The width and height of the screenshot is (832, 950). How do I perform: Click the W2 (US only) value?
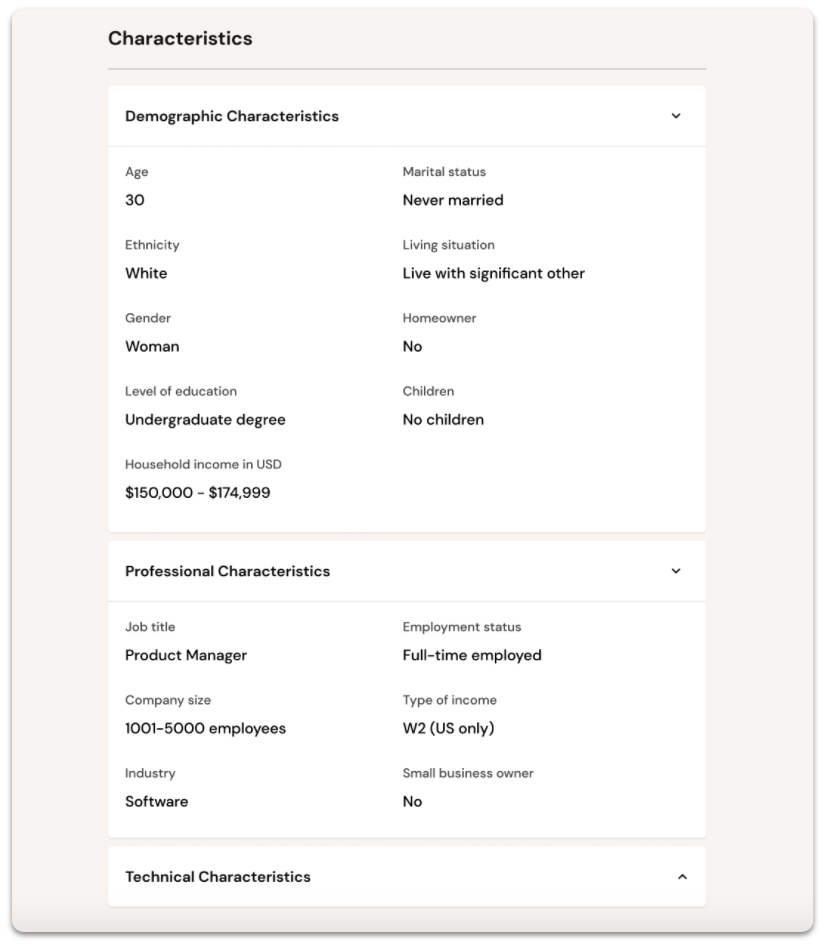[448, 728]
